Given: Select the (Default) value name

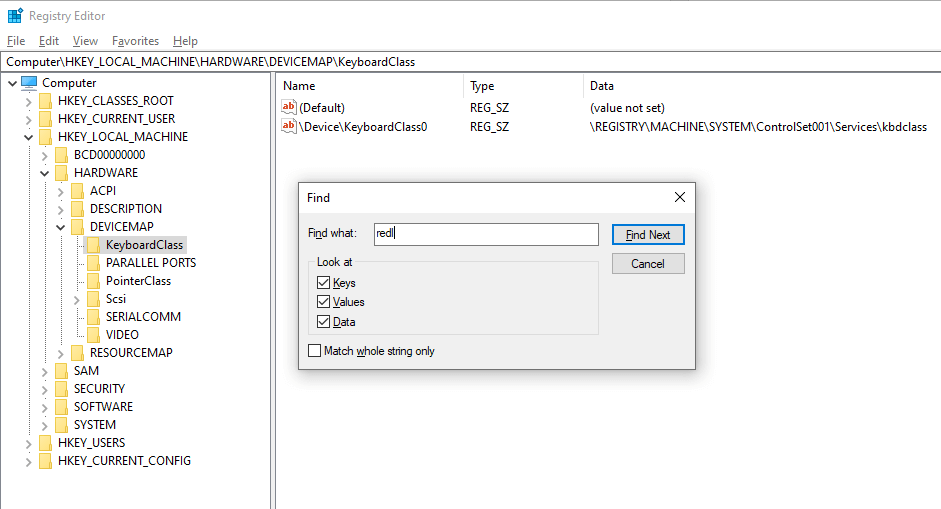Looking at the screenshot, I should click(322, 107).
